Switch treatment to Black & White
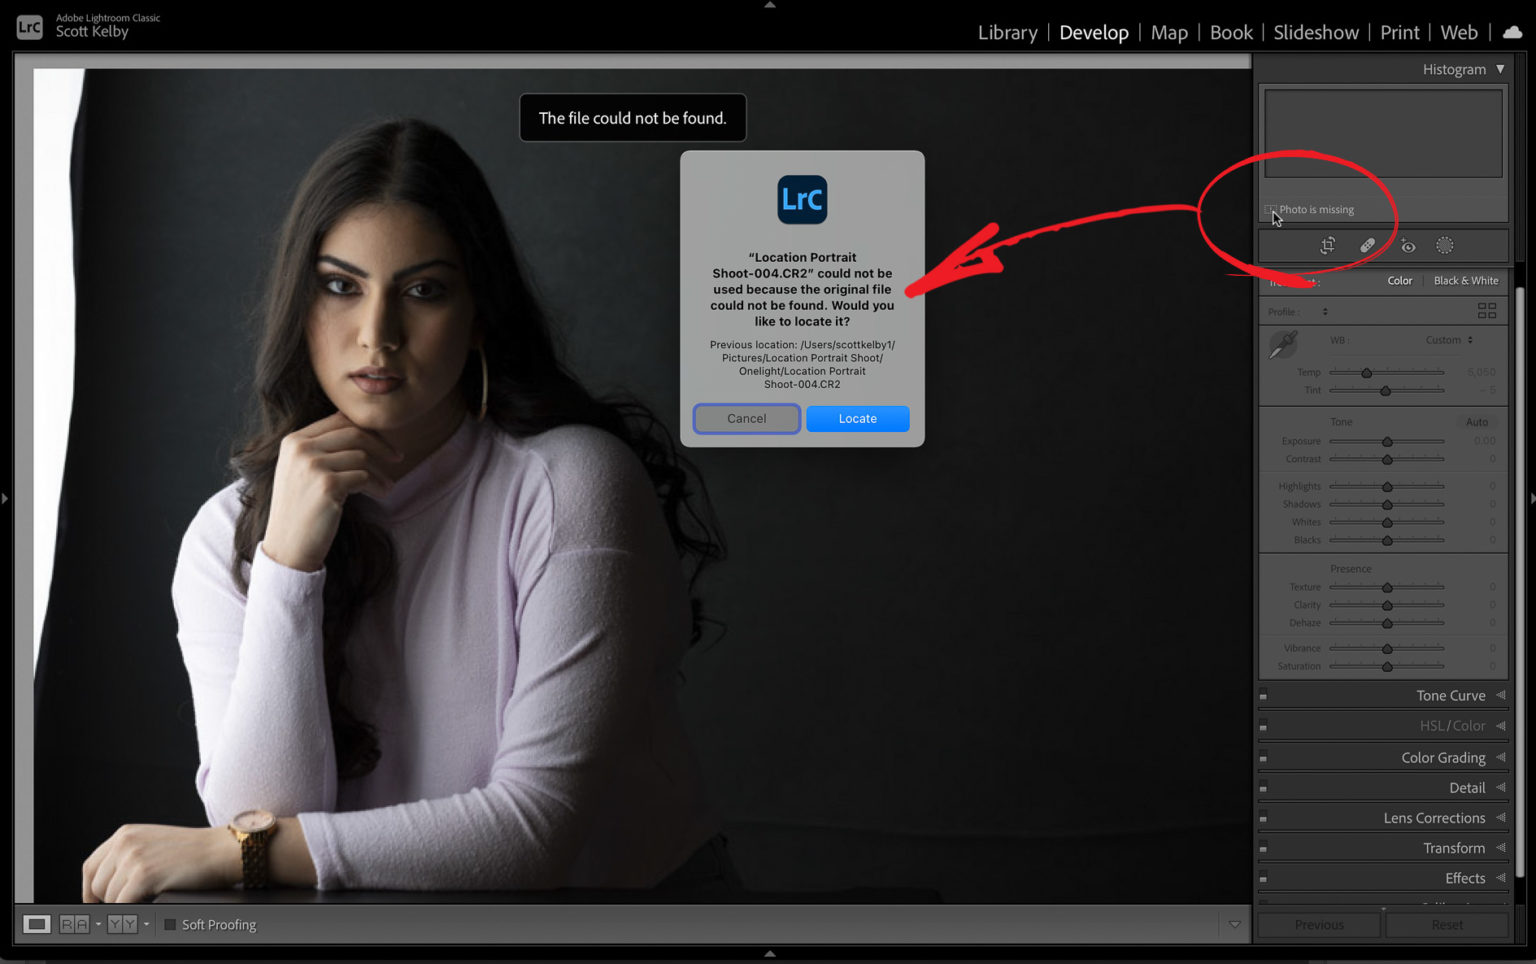 (1466, 280)
